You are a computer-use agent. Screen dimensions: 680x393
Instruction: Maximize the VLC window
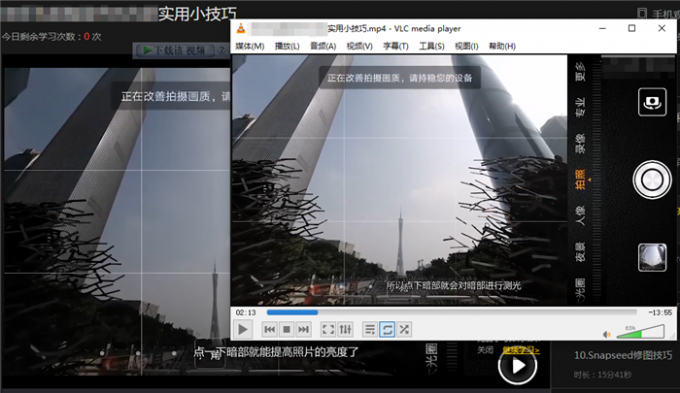tap(632, 29)
